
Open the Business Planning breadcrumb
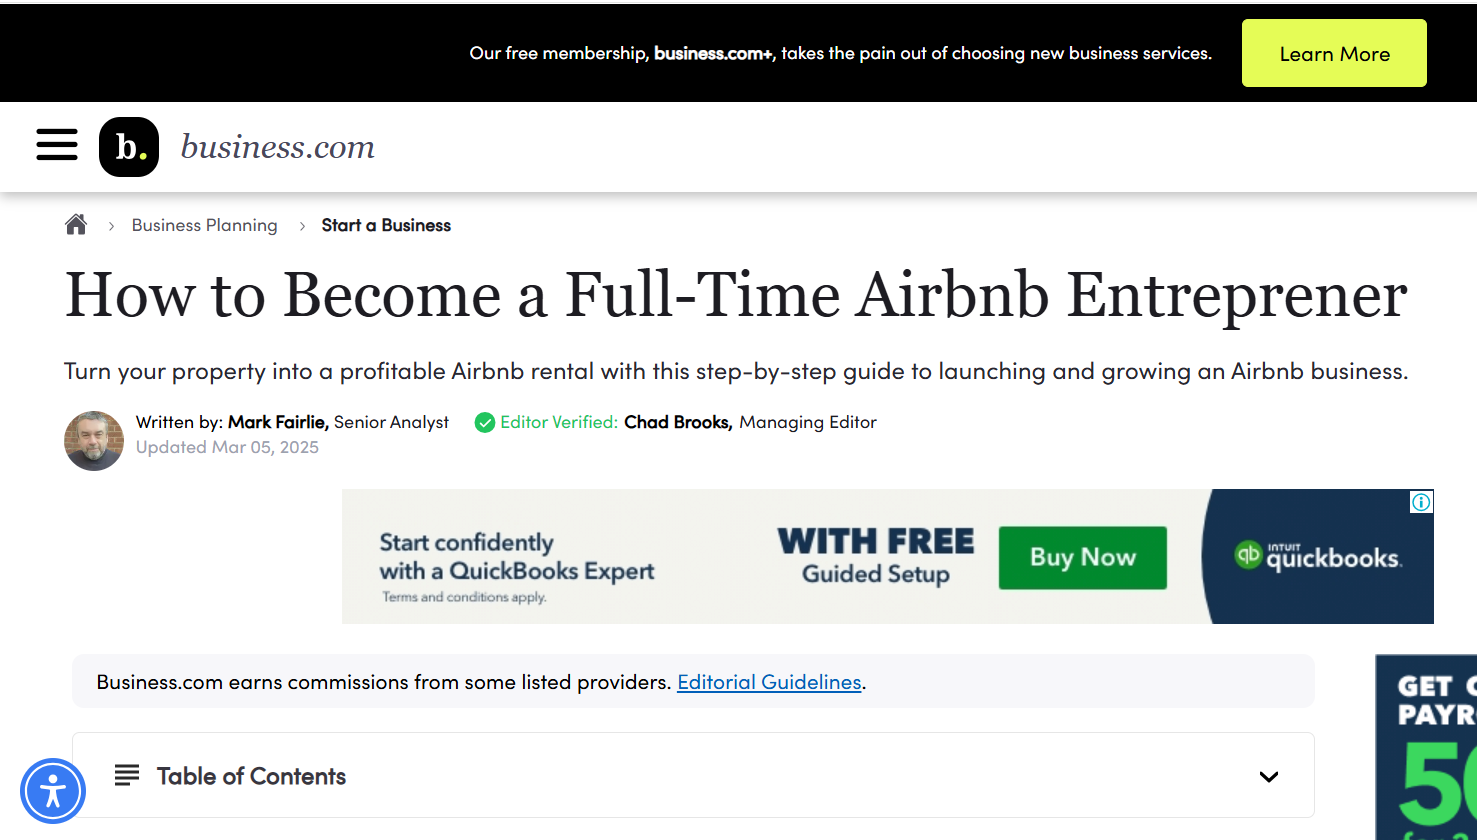click(205, 225)
